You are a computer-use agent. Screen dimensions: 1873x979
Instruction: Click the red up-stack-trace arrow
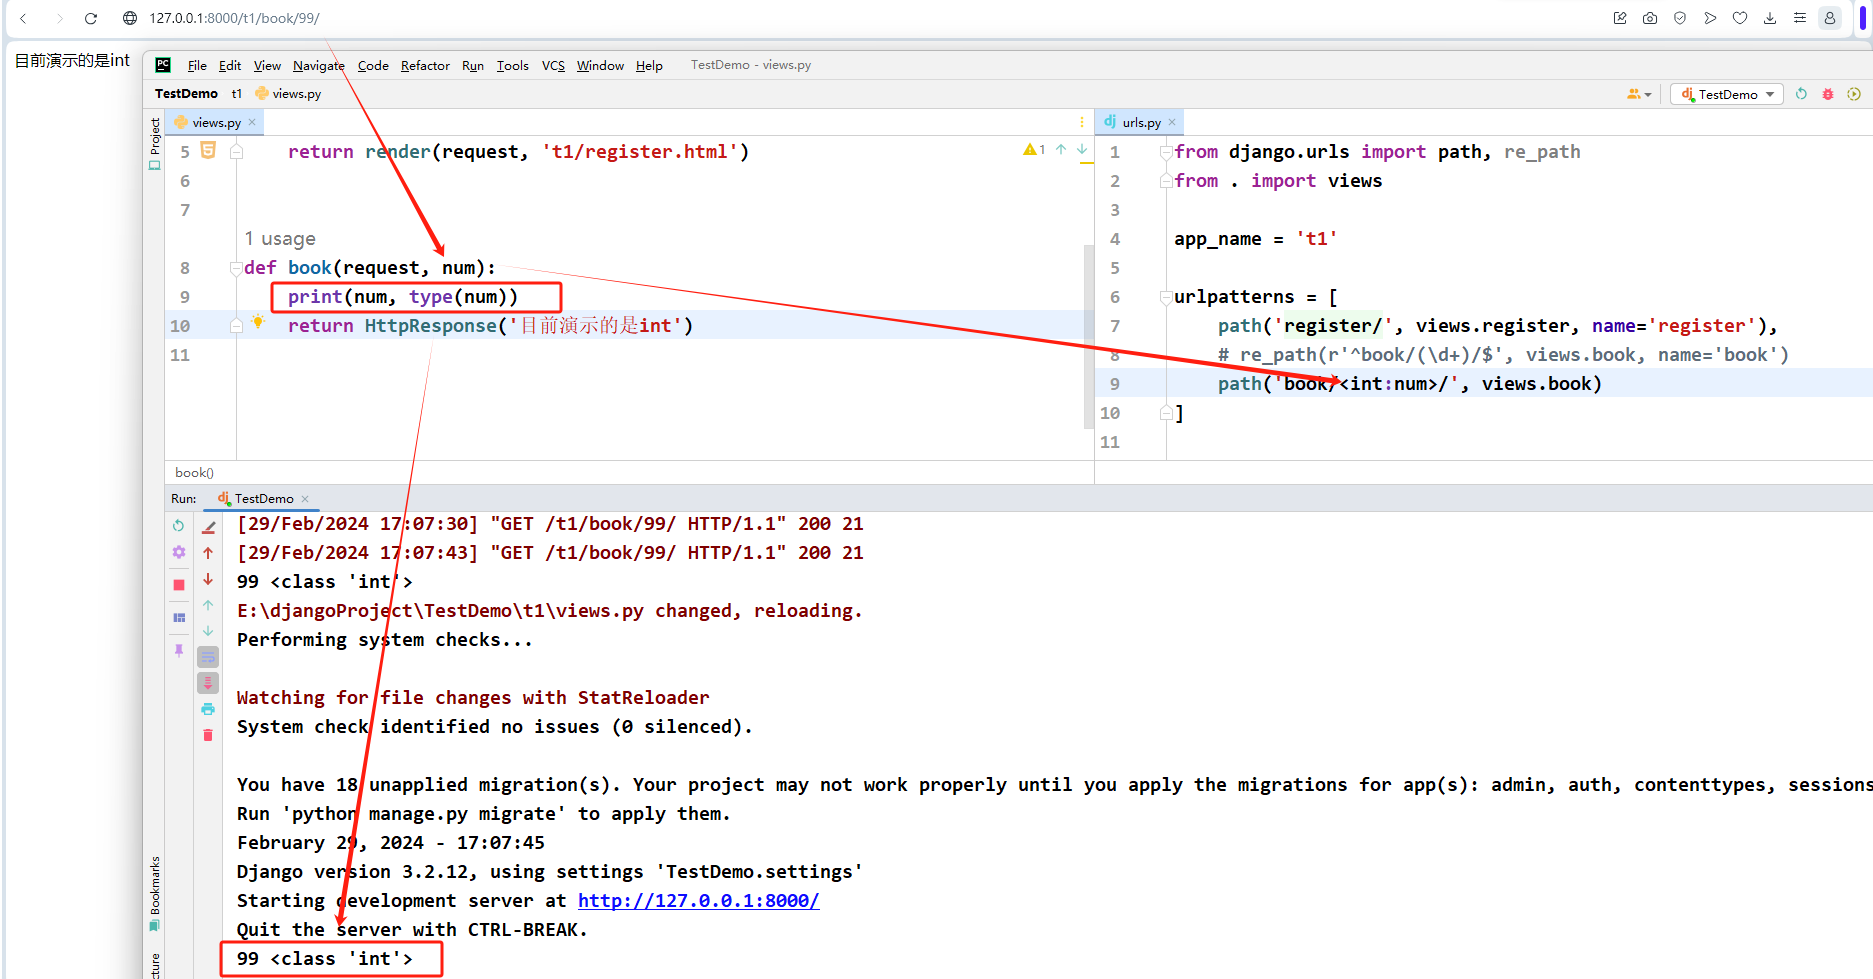tap(208, 553)
